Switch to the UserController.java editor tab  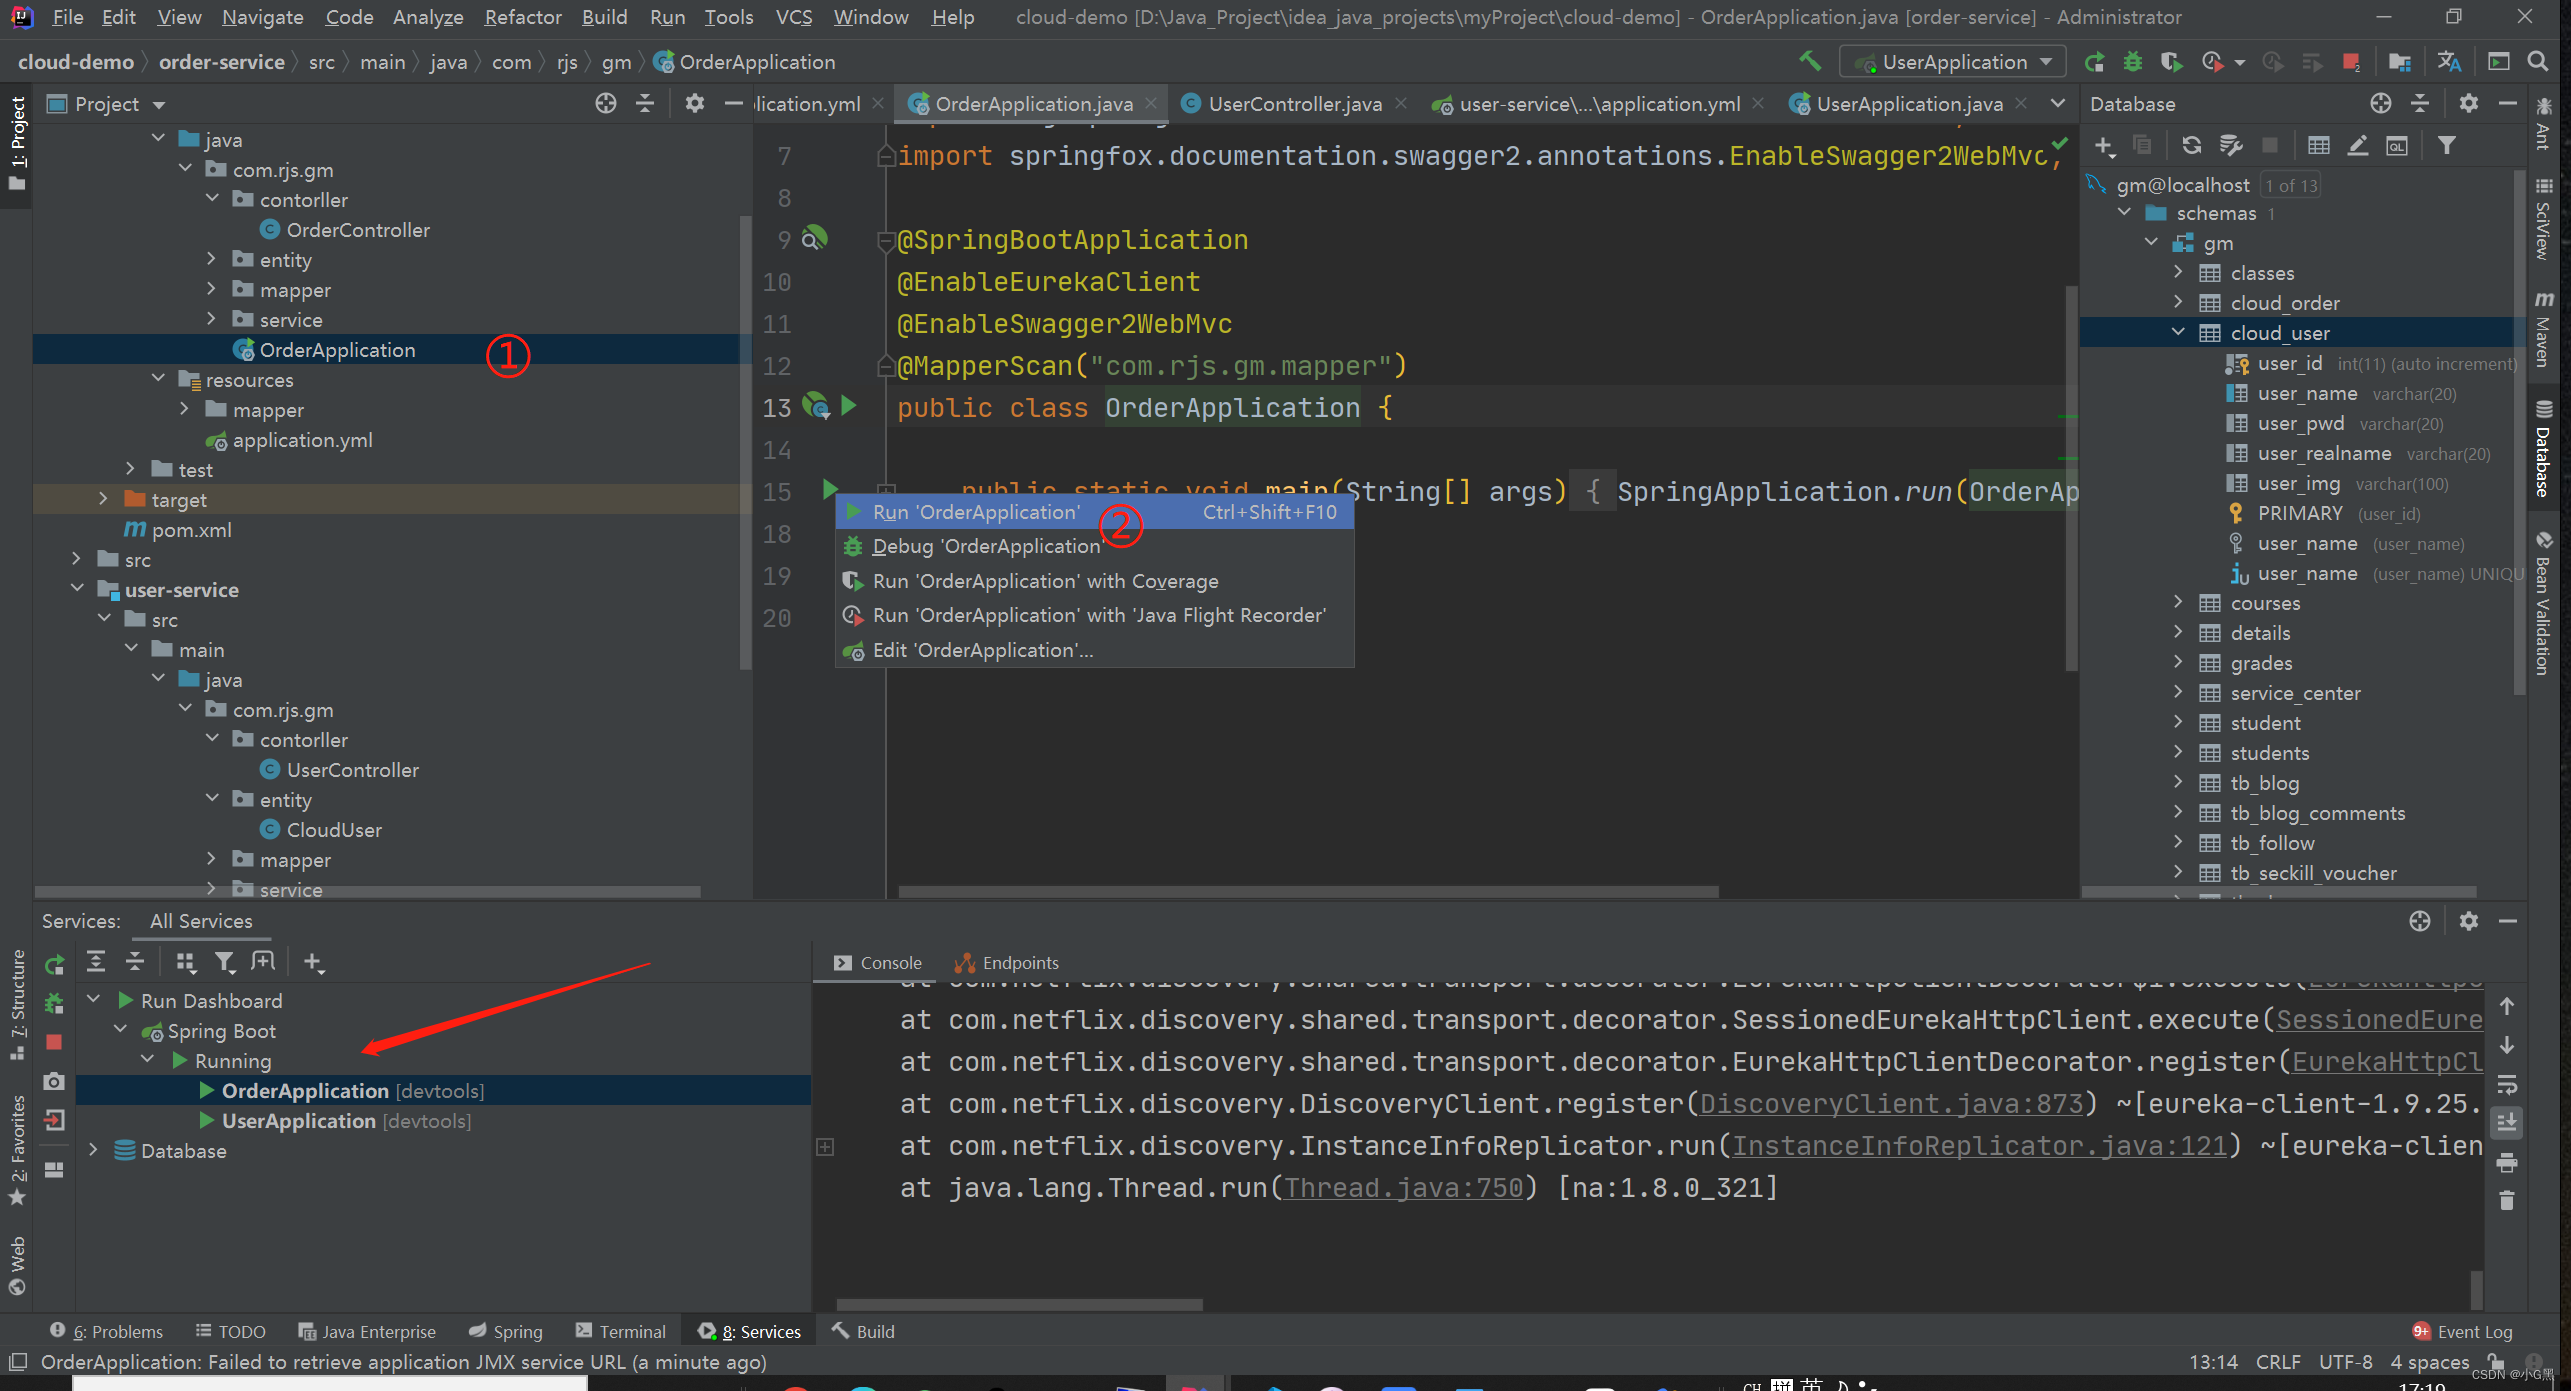(x=1294, y=104)
